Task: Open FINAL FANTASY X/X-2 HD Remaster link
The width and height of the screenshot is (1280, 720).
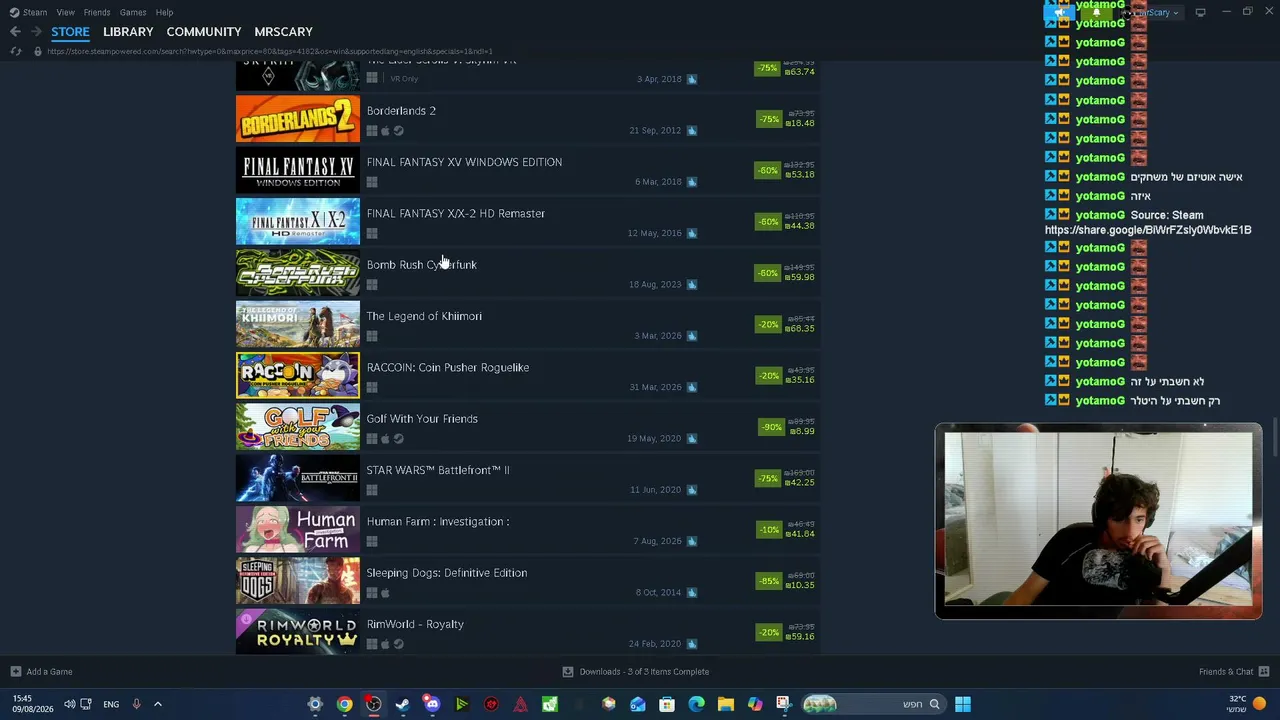Action: coord(456,213)
